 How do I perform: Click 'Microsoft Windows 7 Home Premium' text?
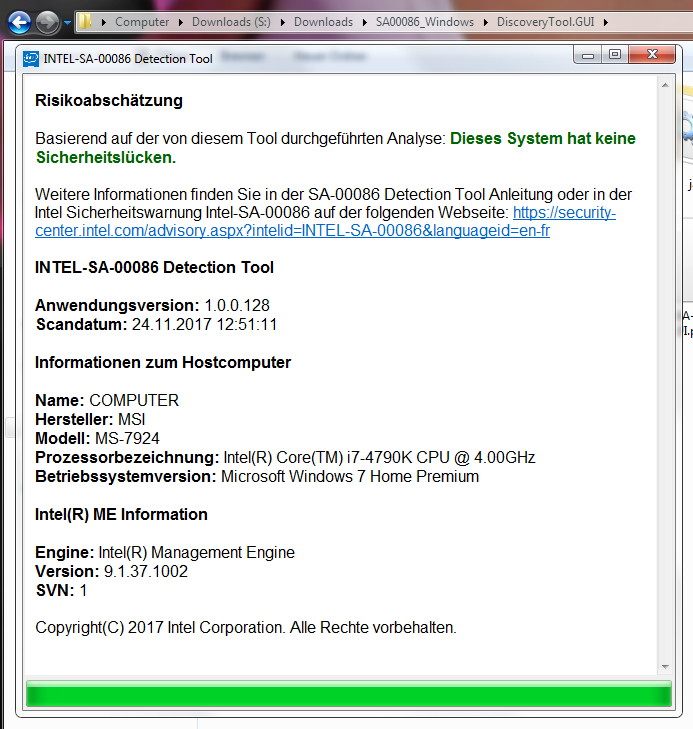(350, 477)
